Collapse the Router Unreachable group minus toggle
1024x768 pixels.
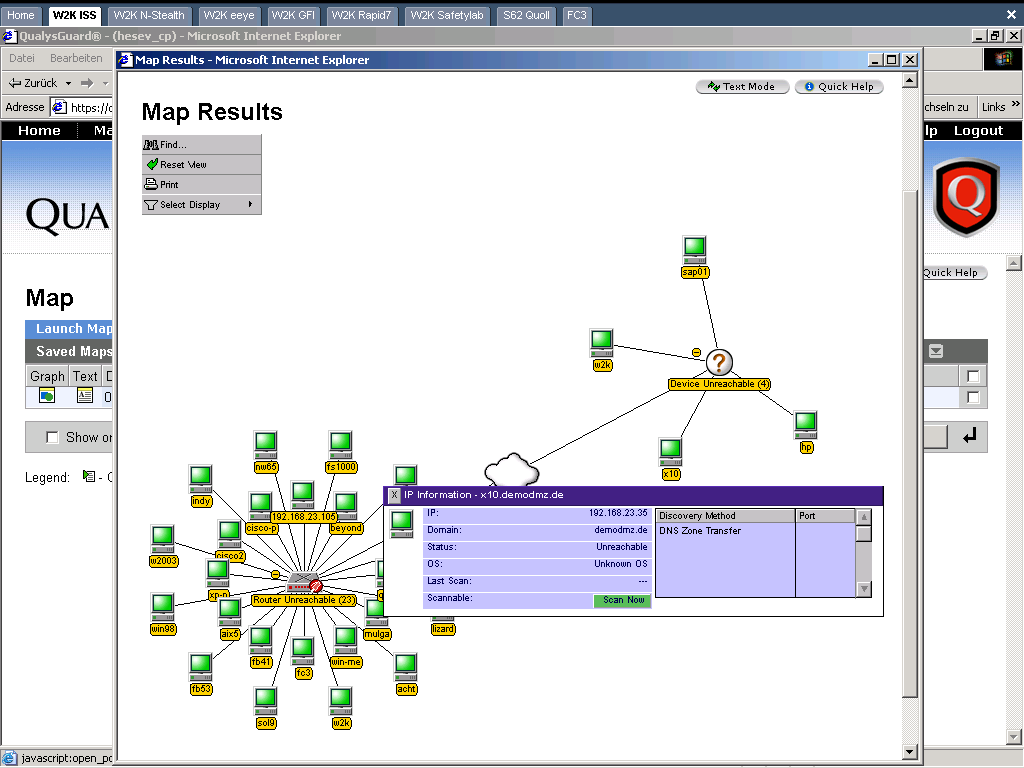point(276,575)
